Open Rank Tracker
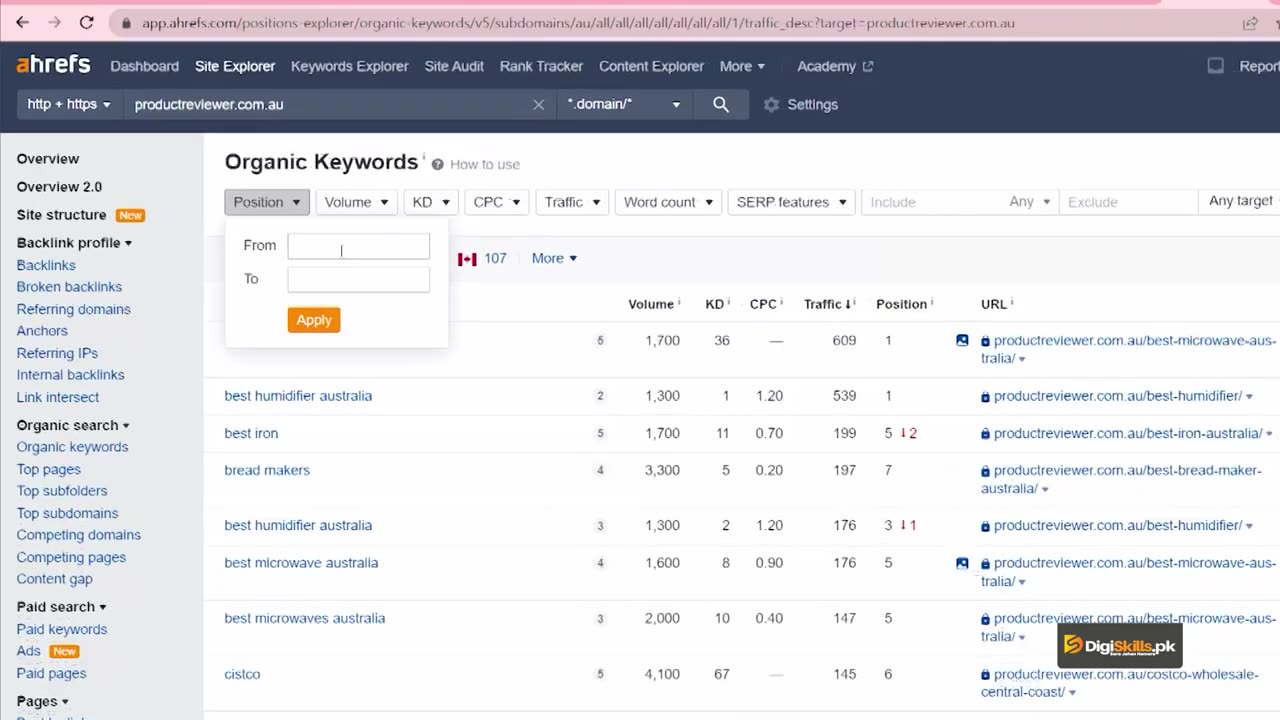 (541, 66)
